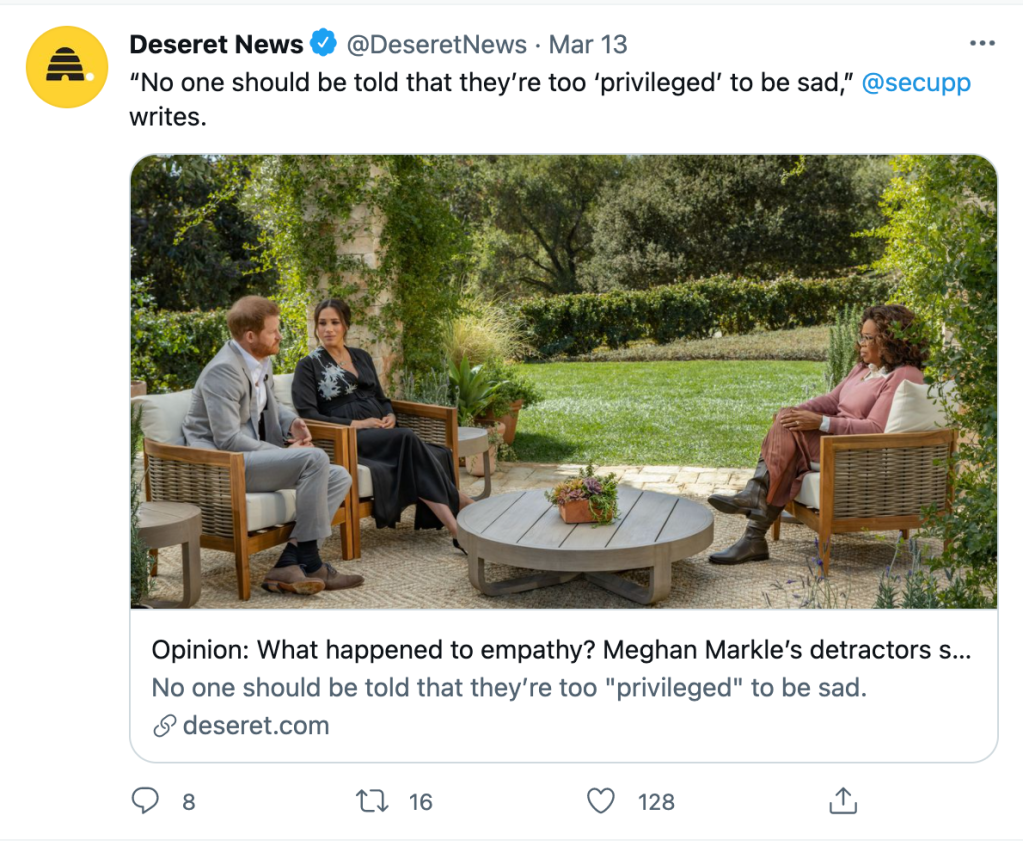
Task: Click the chain link icon beside deseret.com
Action: coord(165,726)
